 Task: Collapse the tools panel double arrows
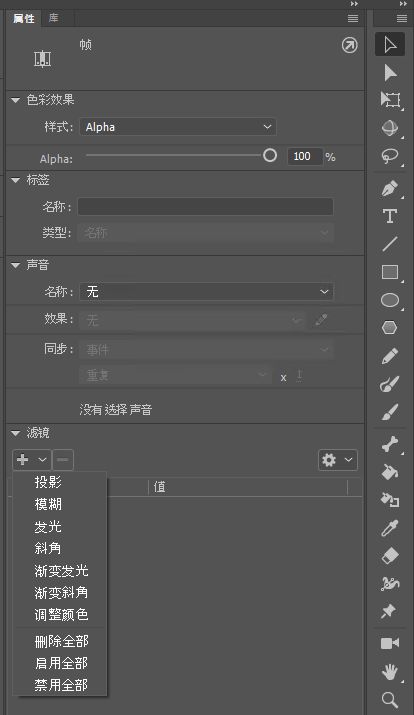click(403, 4)
